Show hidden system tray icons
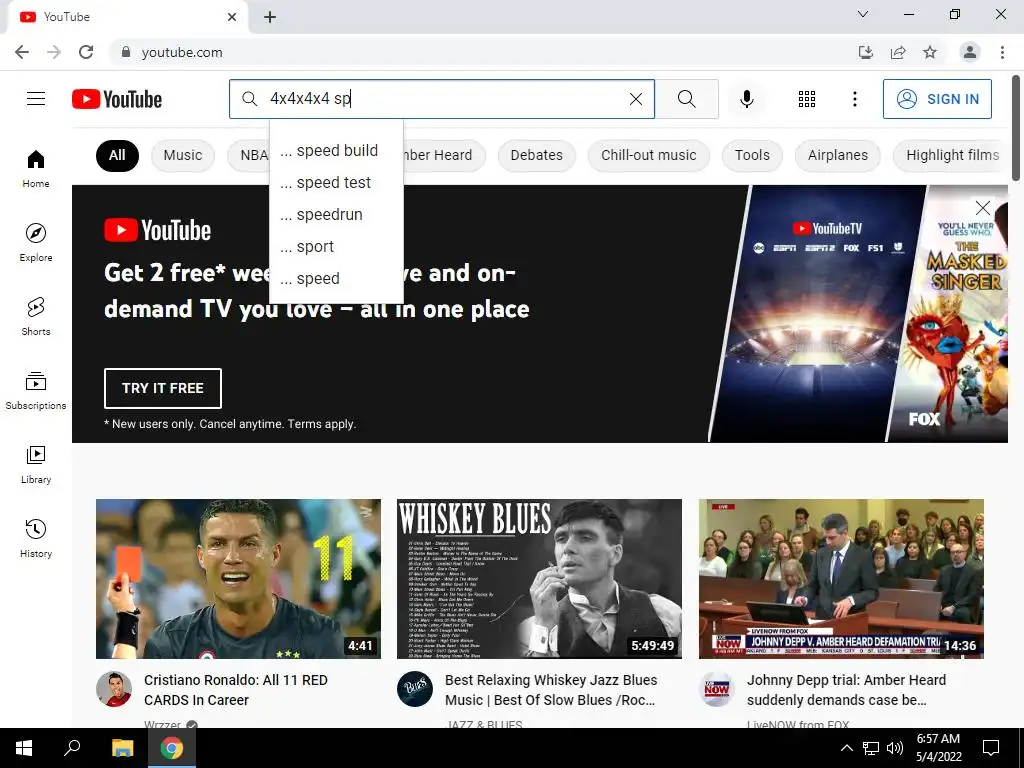 846,748
